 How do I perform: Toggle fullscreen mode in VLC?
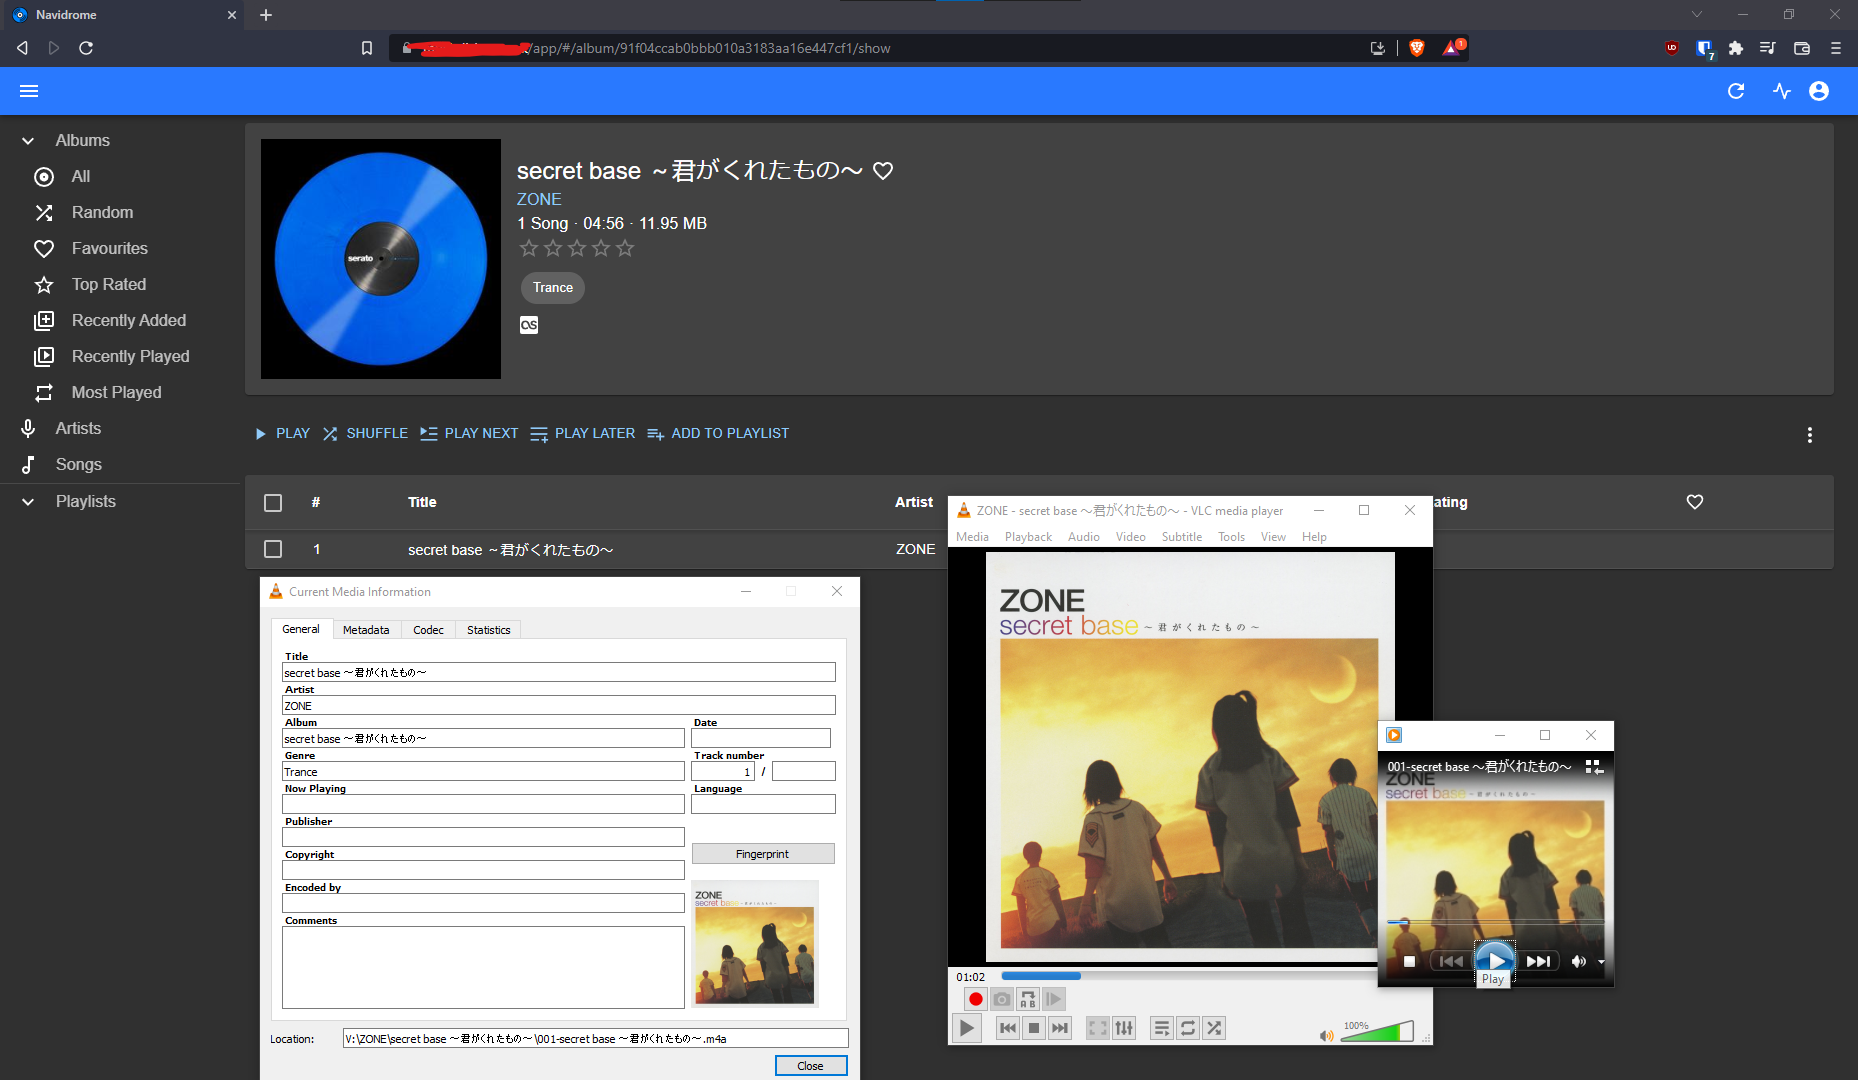(x=1097, y=1027)
